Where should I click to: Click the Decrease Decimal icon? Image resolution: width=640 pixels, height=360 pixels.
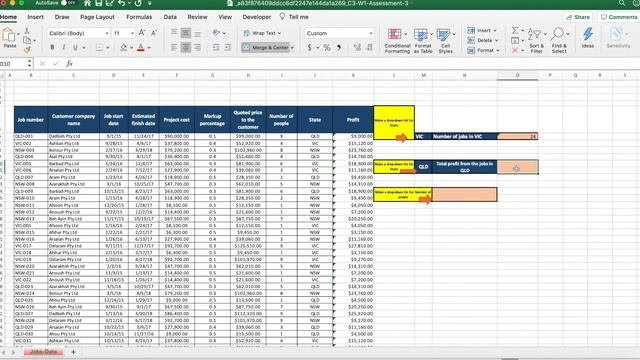[x=369, y=48]
